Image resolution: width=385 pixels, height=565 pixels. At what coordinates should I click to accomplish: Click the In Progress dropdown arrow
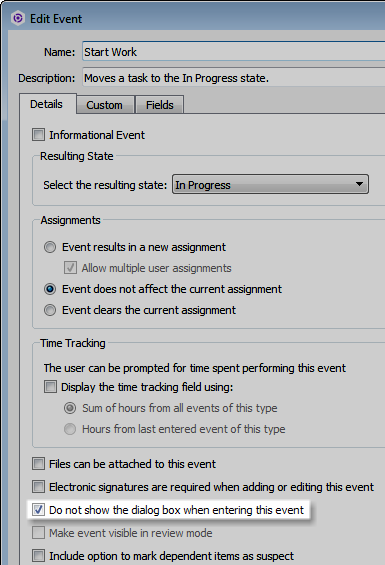[x=359, y=184]
